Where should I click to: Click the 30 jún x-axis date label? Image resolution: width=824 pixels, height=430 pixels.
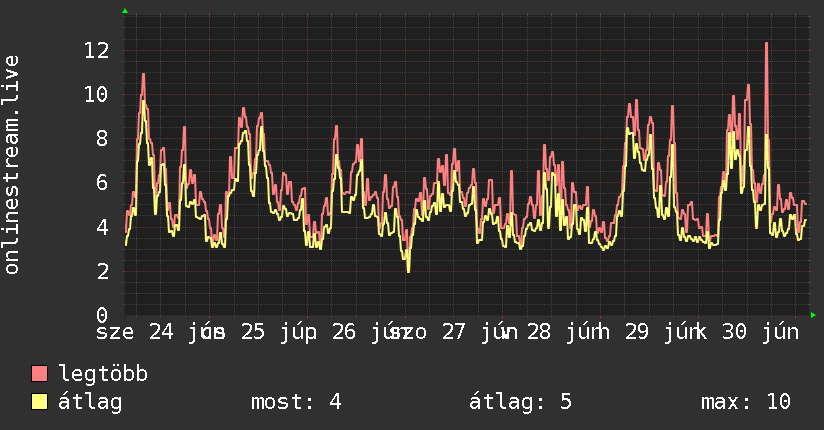(x=760, y=332)
